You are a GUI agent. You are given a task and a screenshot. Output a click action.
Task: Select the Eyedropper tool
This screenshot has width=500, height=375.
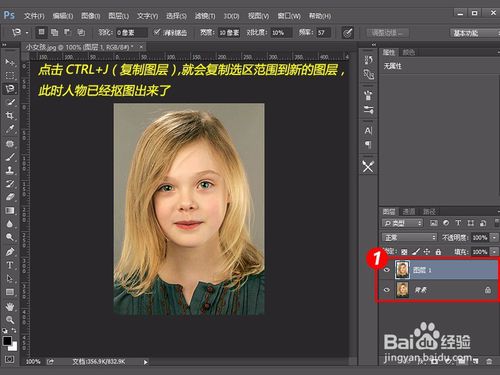click(10, 129)
